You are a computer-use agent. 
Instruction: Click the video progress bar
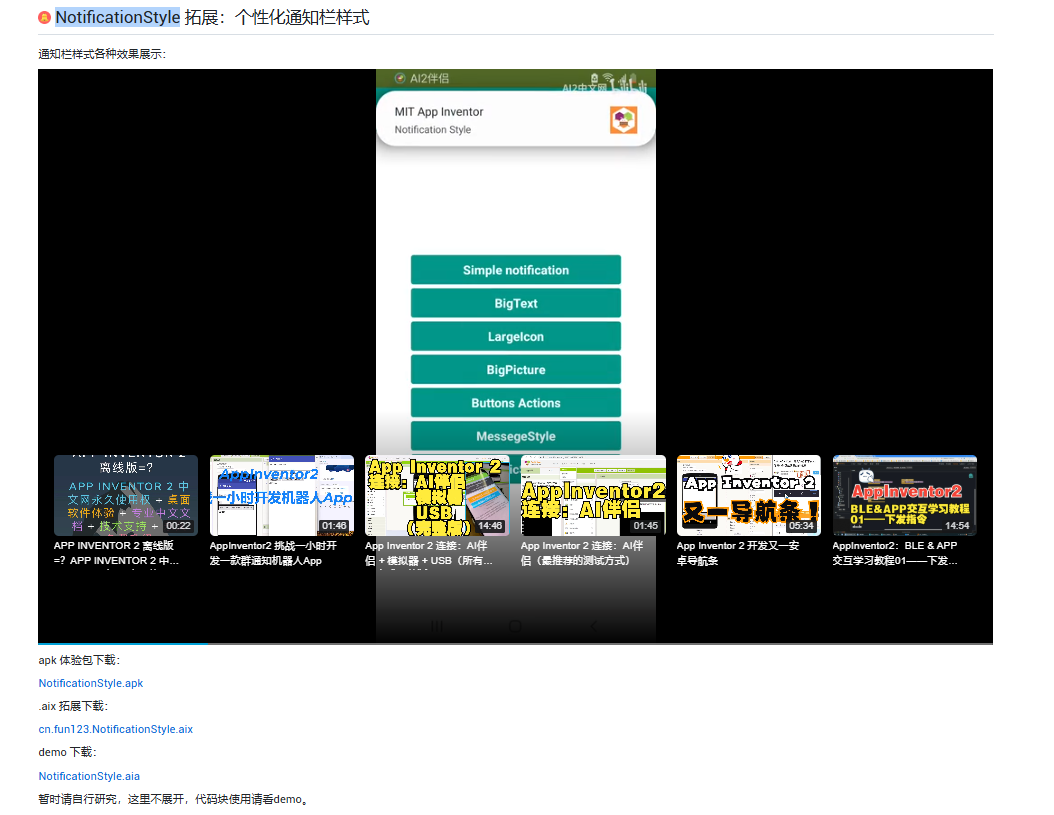516,644
